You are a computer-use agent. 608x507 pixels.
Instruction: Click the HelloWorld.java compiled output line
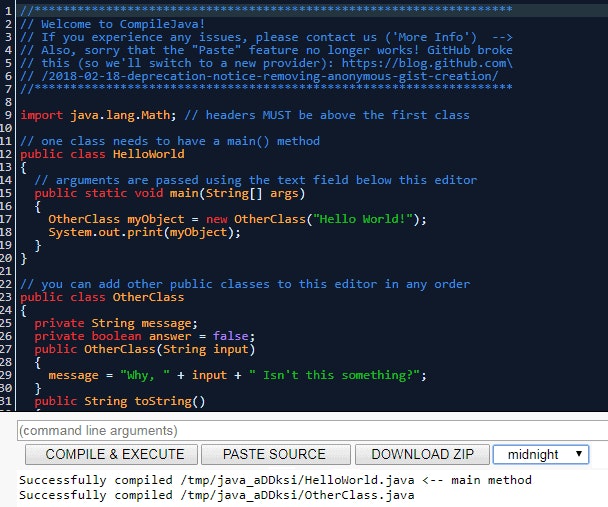click(x=275, y=480)
